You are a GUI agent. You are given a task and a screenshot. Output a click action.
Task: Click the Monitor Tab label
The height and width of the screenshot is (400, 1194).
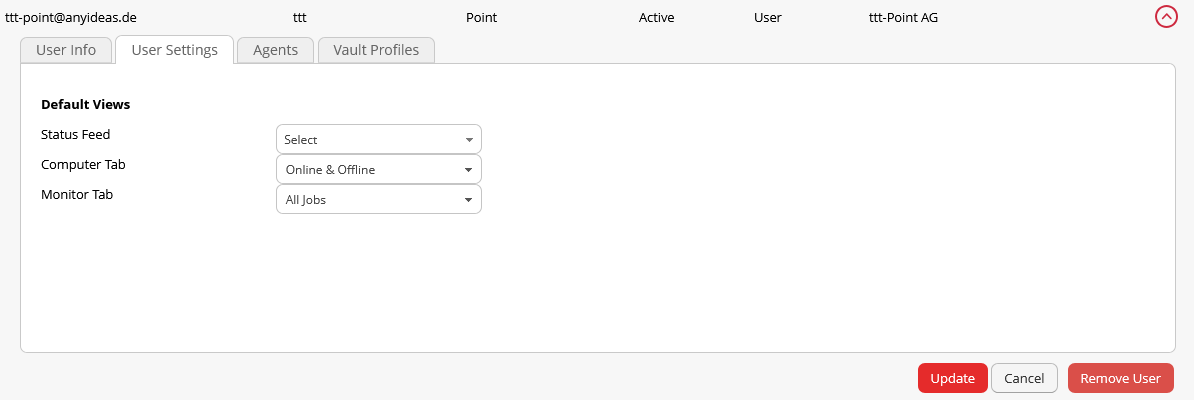[x=77, y=195]
